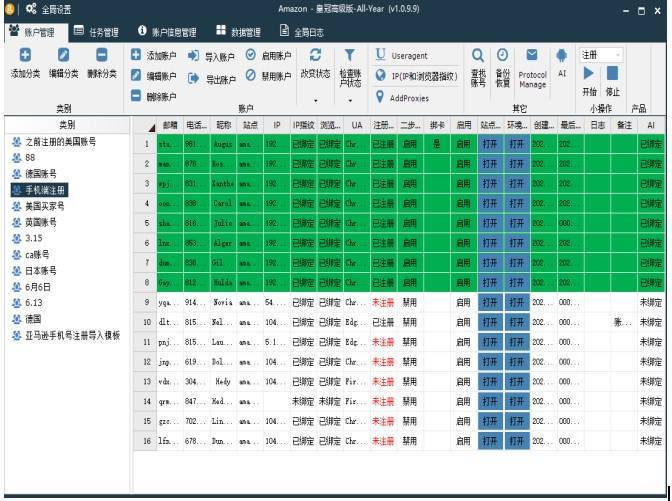This screenshot has height=501, width=672.
Task: Click 站点 打开 button in row 16
Action: coord(490,441)
